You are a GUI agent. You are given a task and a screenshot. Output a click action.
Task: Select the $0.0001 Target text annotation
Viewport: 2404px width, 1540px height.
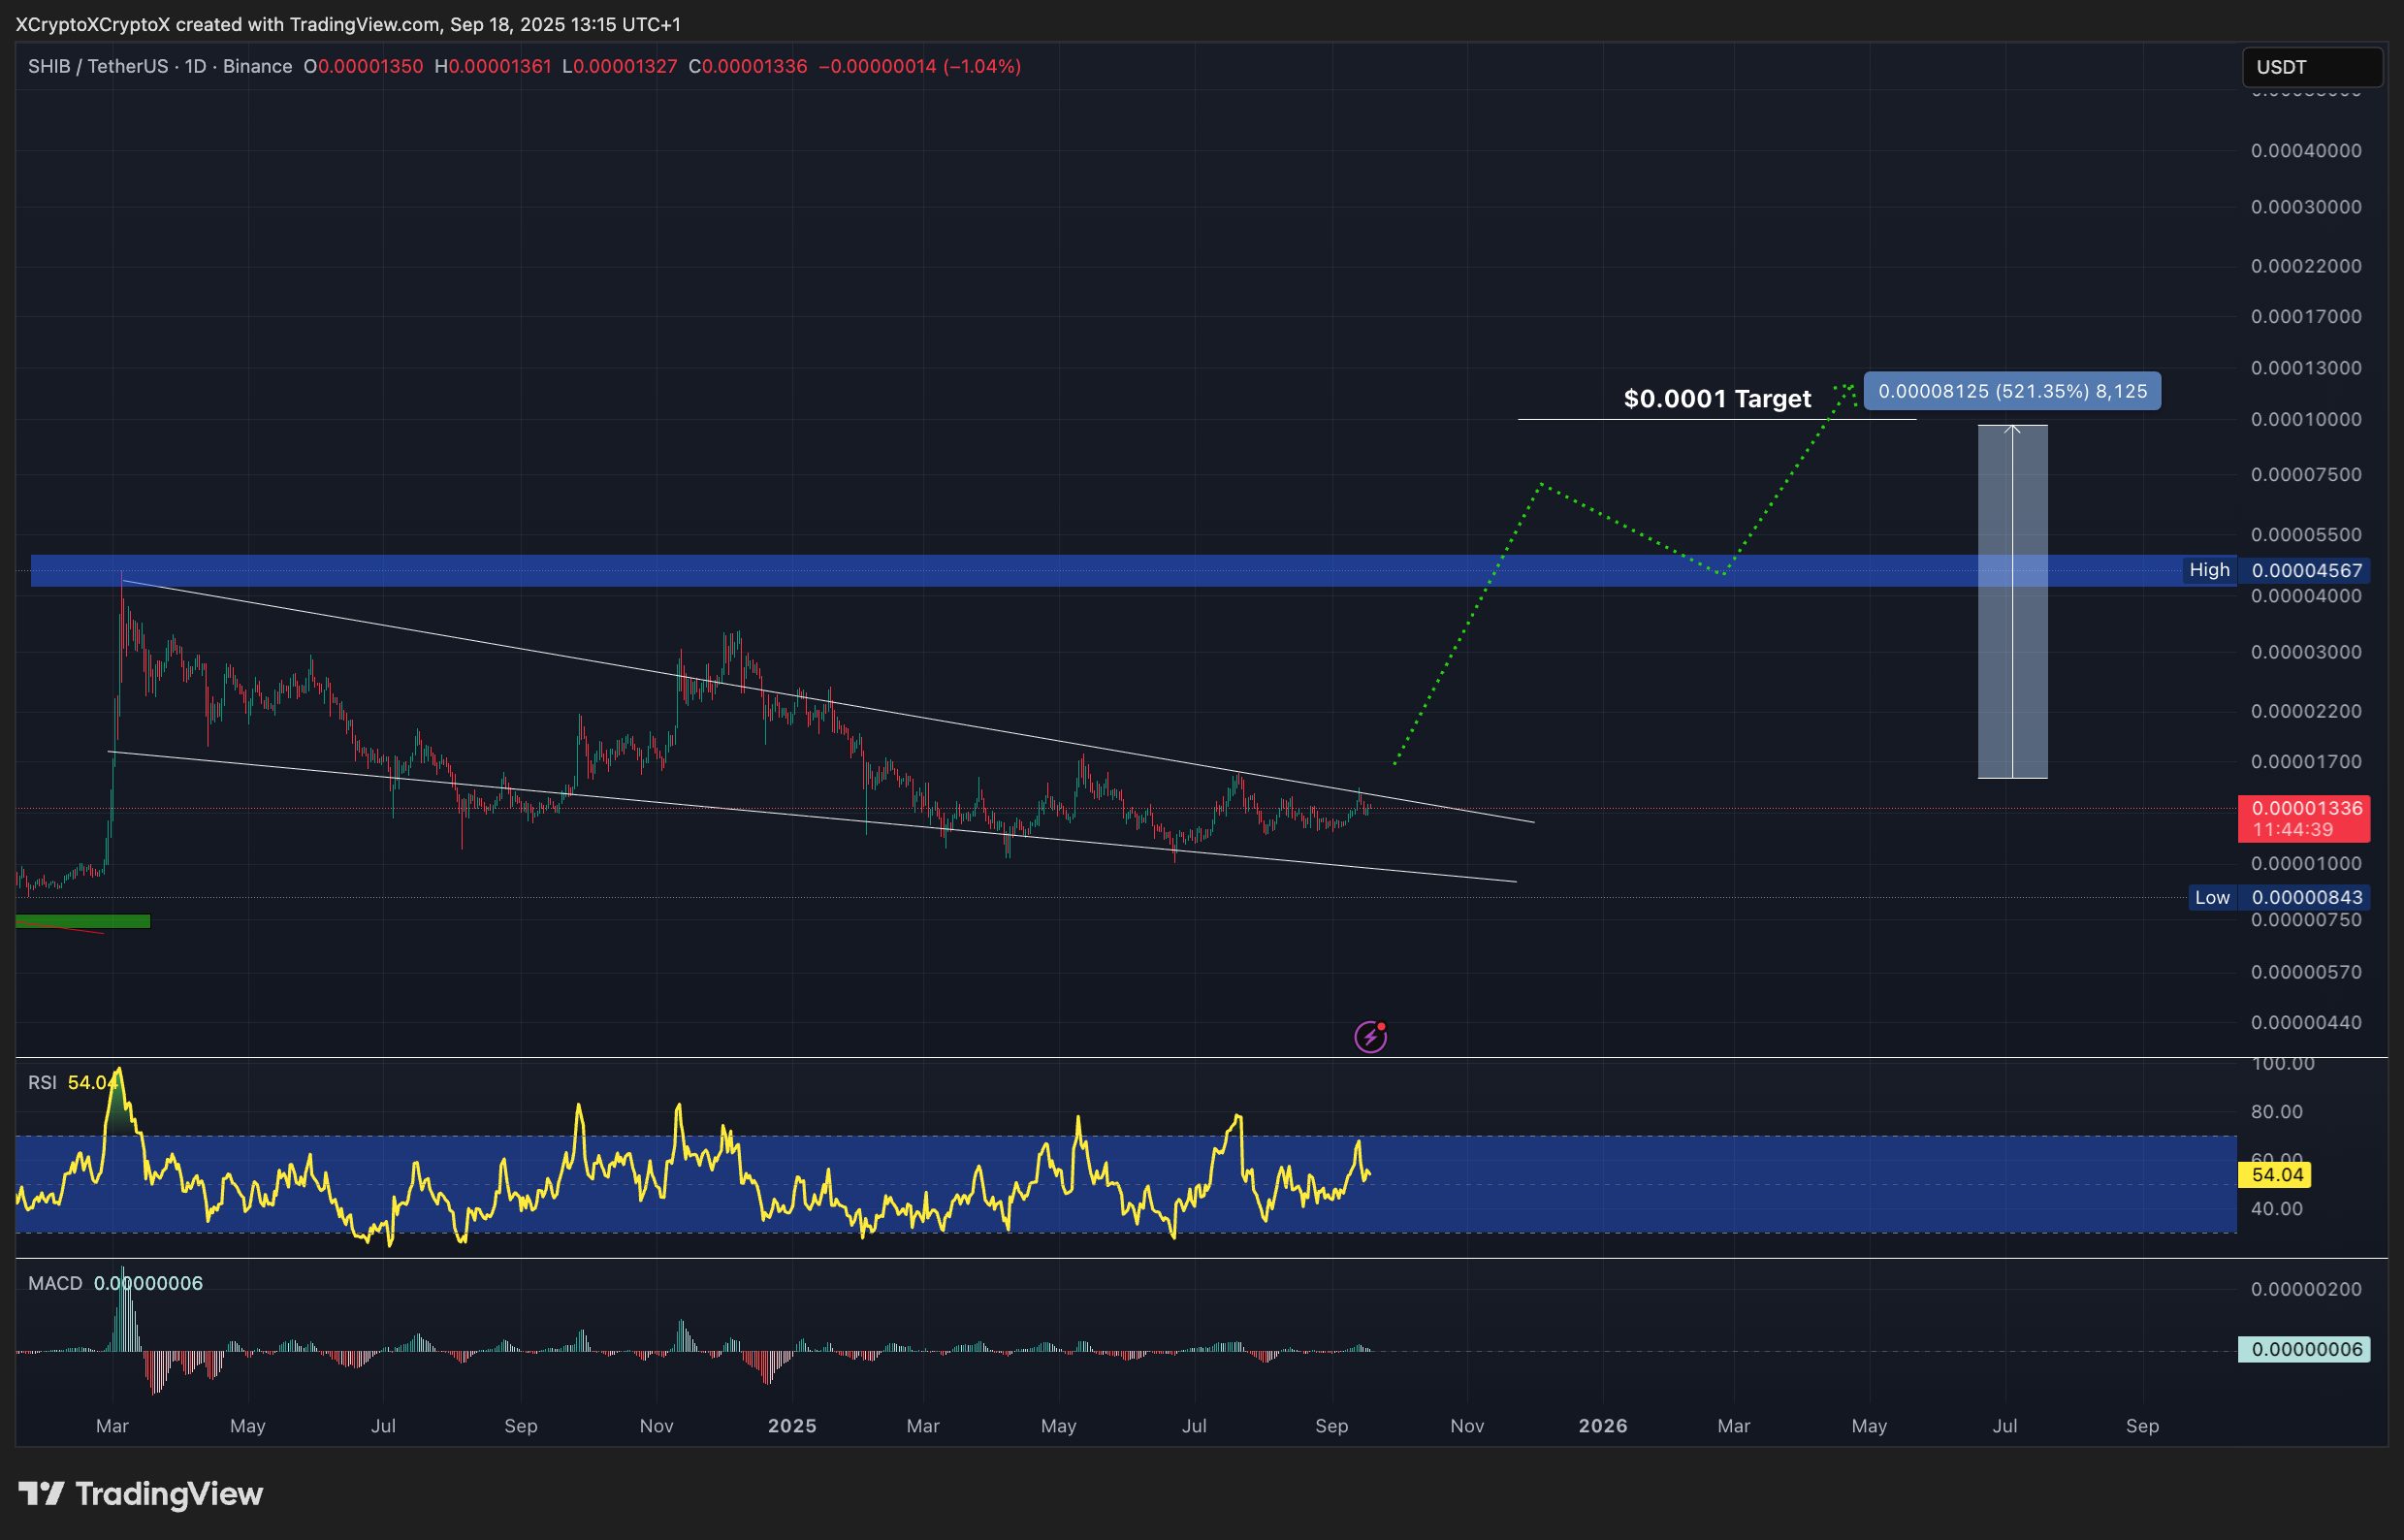[x=1716, y=399]
